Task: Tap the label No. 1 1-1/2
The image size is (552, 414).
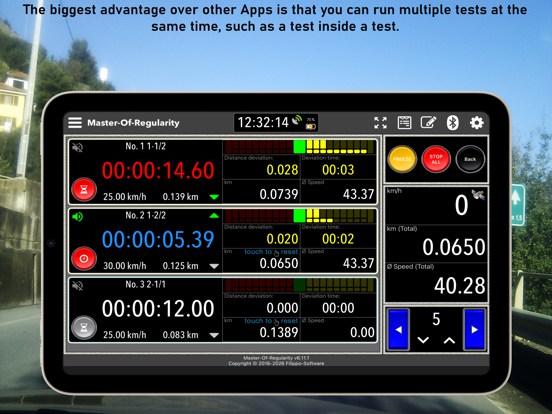Action: pos(145,146)
